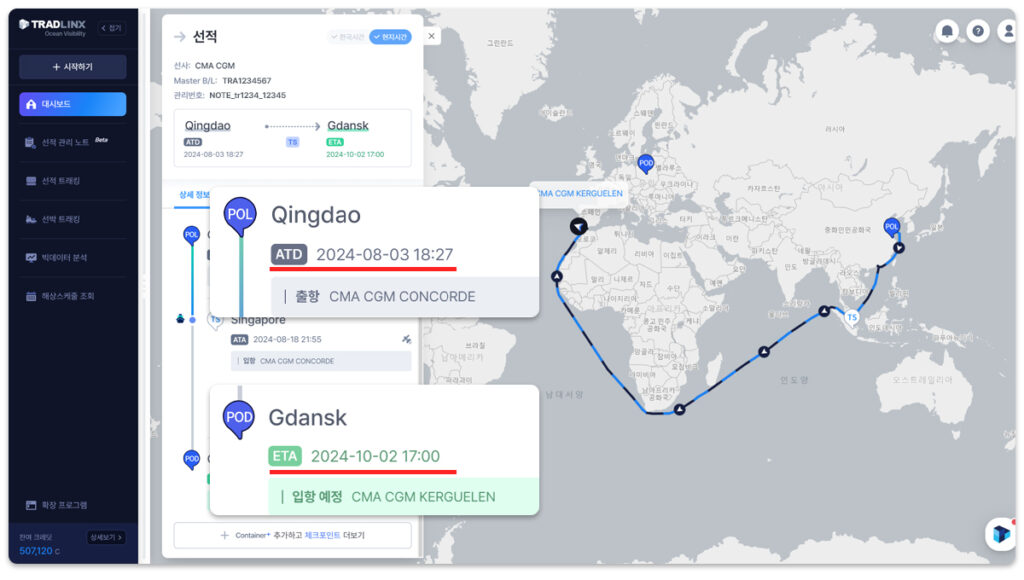Click the ATD badge under Qingdao summary

(x=193, y=142)
